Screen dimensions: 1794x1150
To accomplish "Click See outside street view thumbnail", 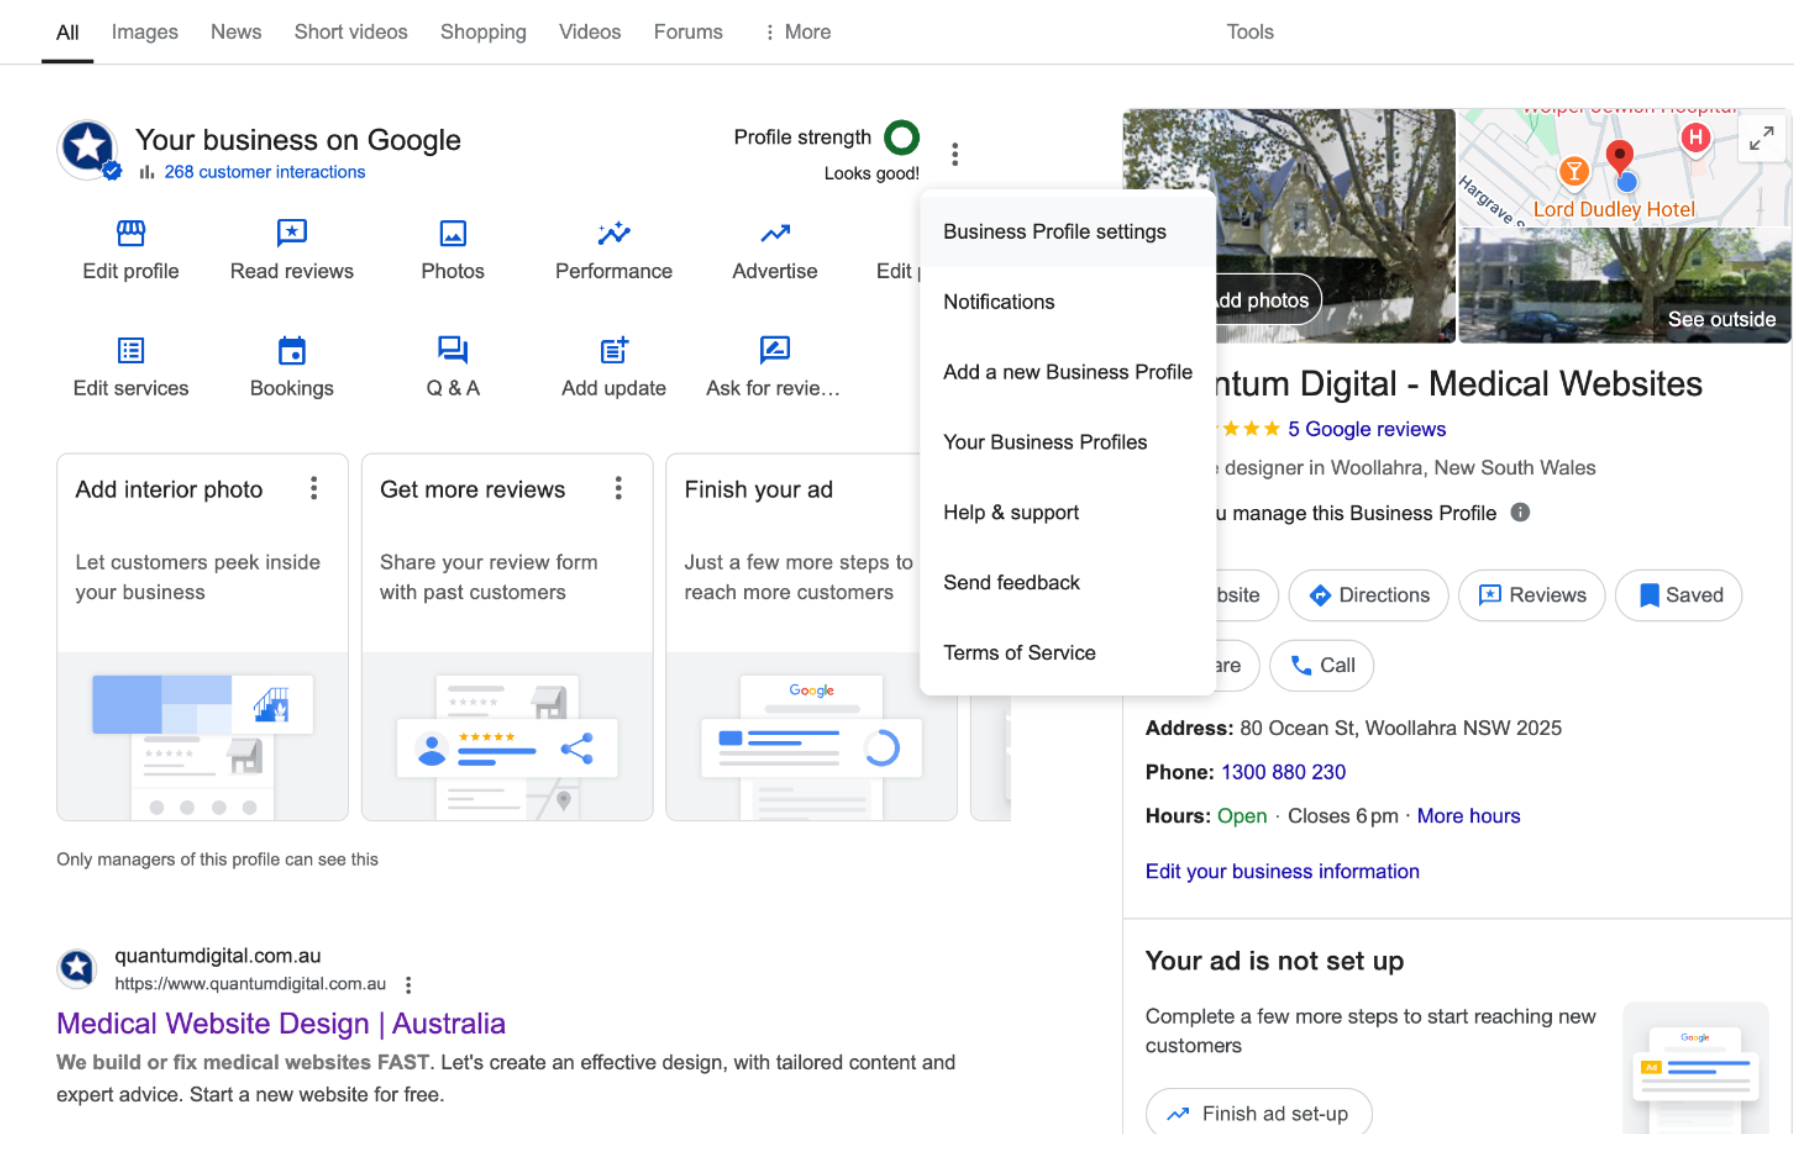I will click(x=1625, y=285).
